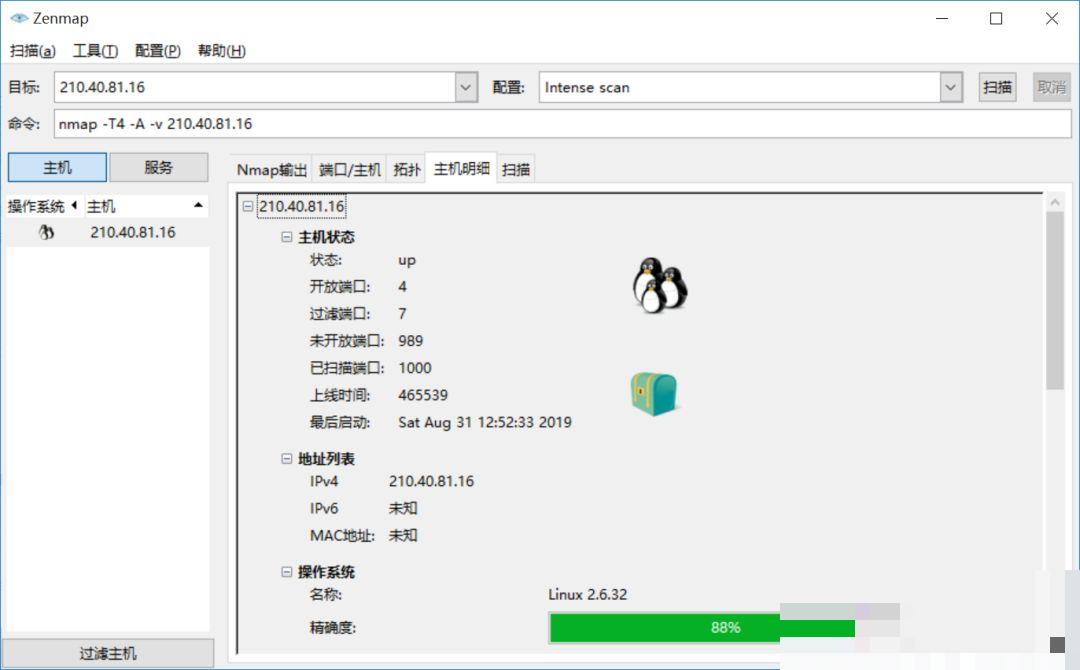Click the 过滤主机 filter button

click(x=108, y=653)
